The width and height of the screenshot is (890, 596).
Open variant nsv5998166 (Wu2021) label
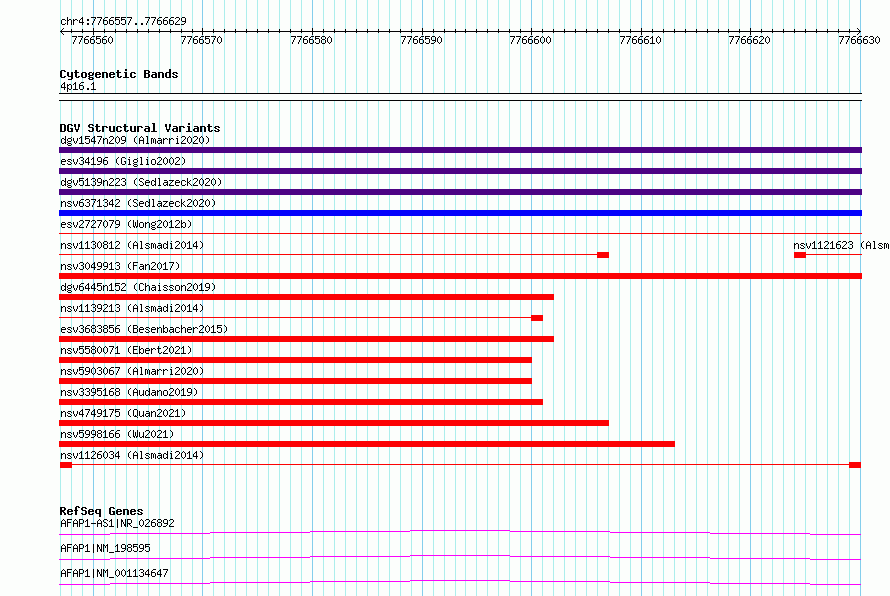117,434
